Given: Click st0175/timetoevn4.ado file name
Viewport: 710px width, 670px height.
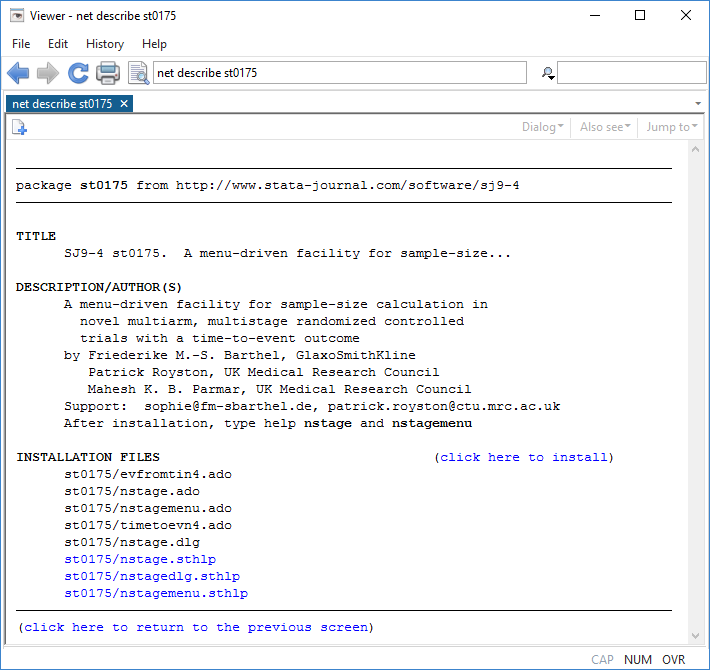Looking at the screenshot, I should coord(148,525).
